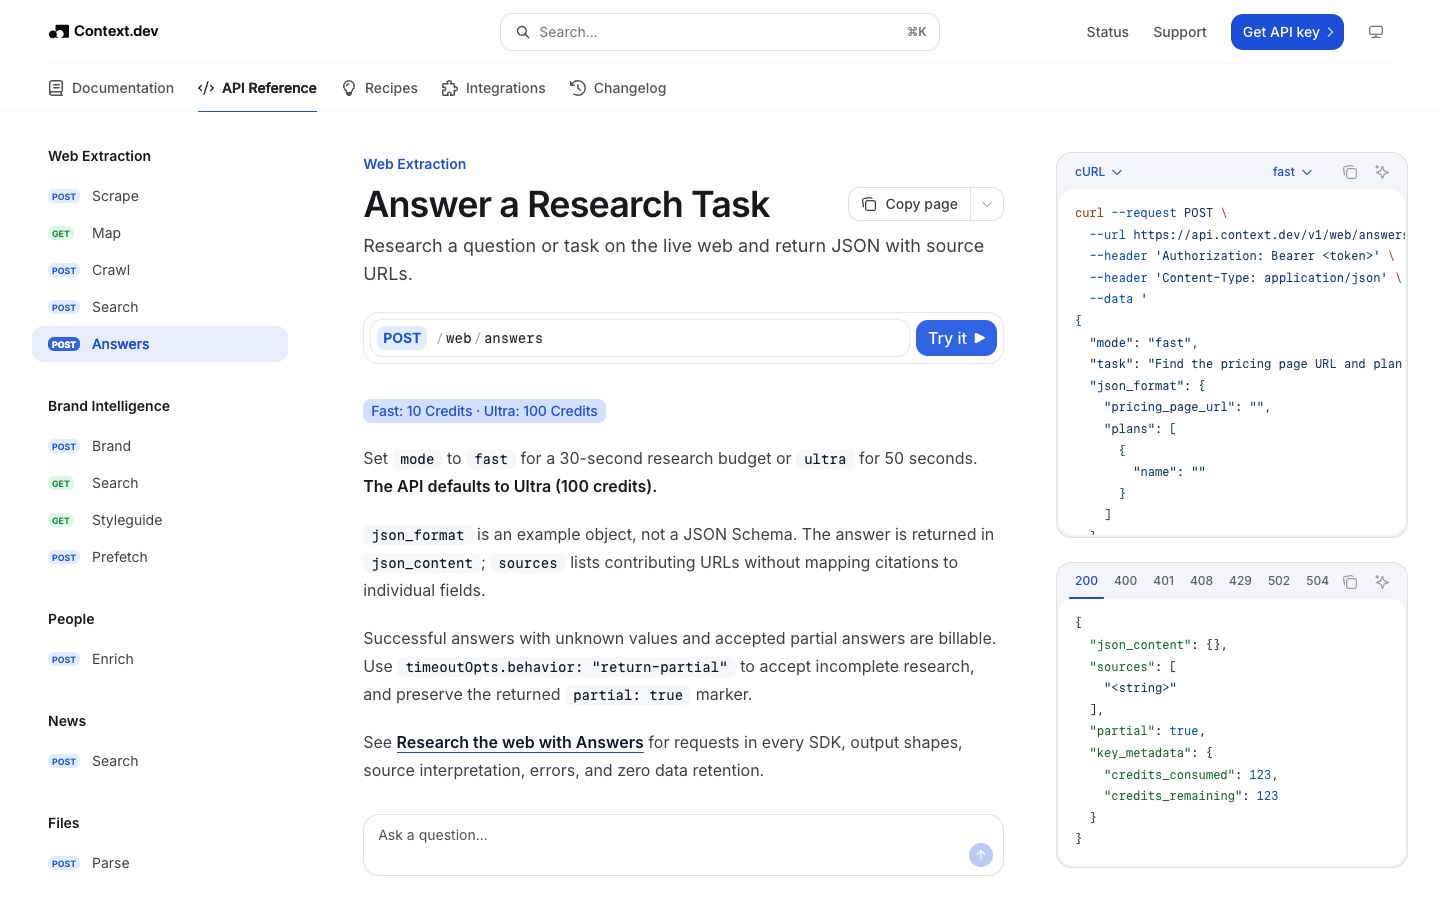Screen dimensions: 1440x900
Task: Click the Web Extraction breadcrumb link
Action: [414, 164]
